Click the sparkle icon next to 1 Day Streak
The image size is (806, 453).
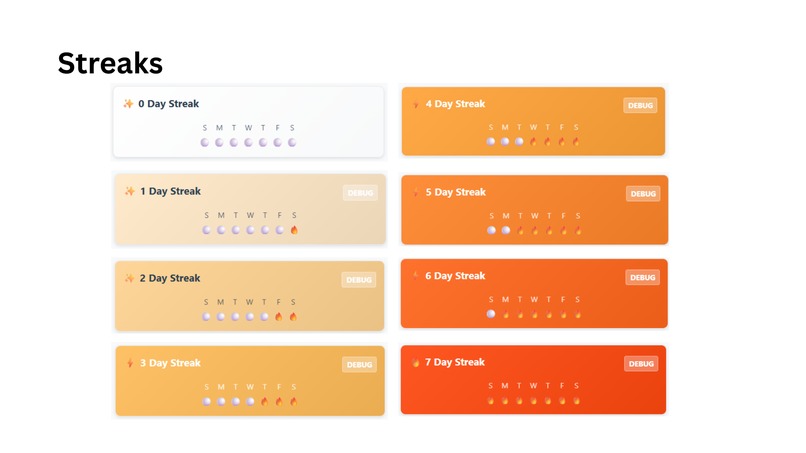coord(130,191)
